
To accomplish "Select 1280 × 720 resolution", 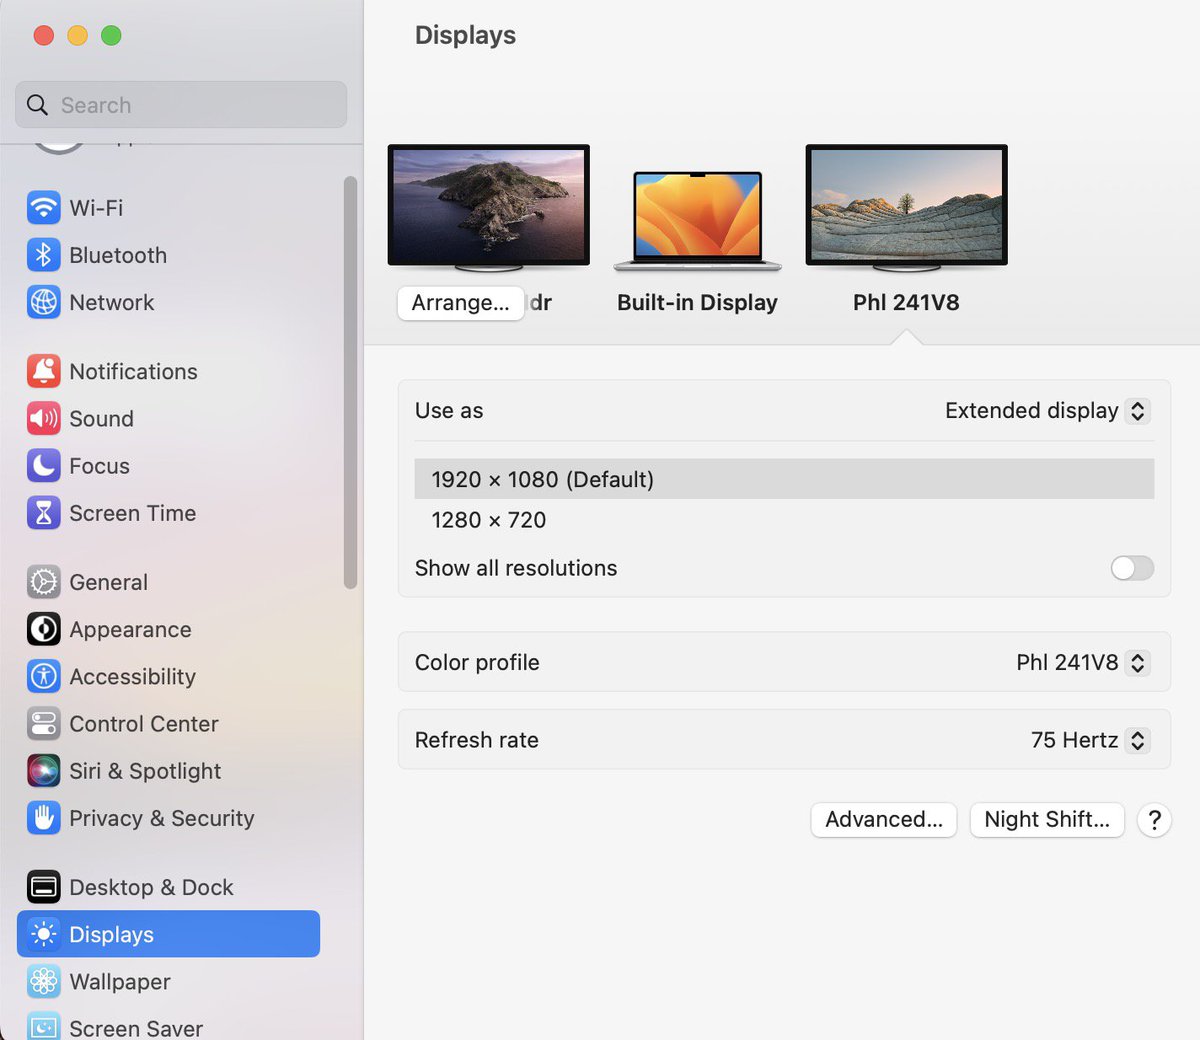I will (x=784, y=520).
